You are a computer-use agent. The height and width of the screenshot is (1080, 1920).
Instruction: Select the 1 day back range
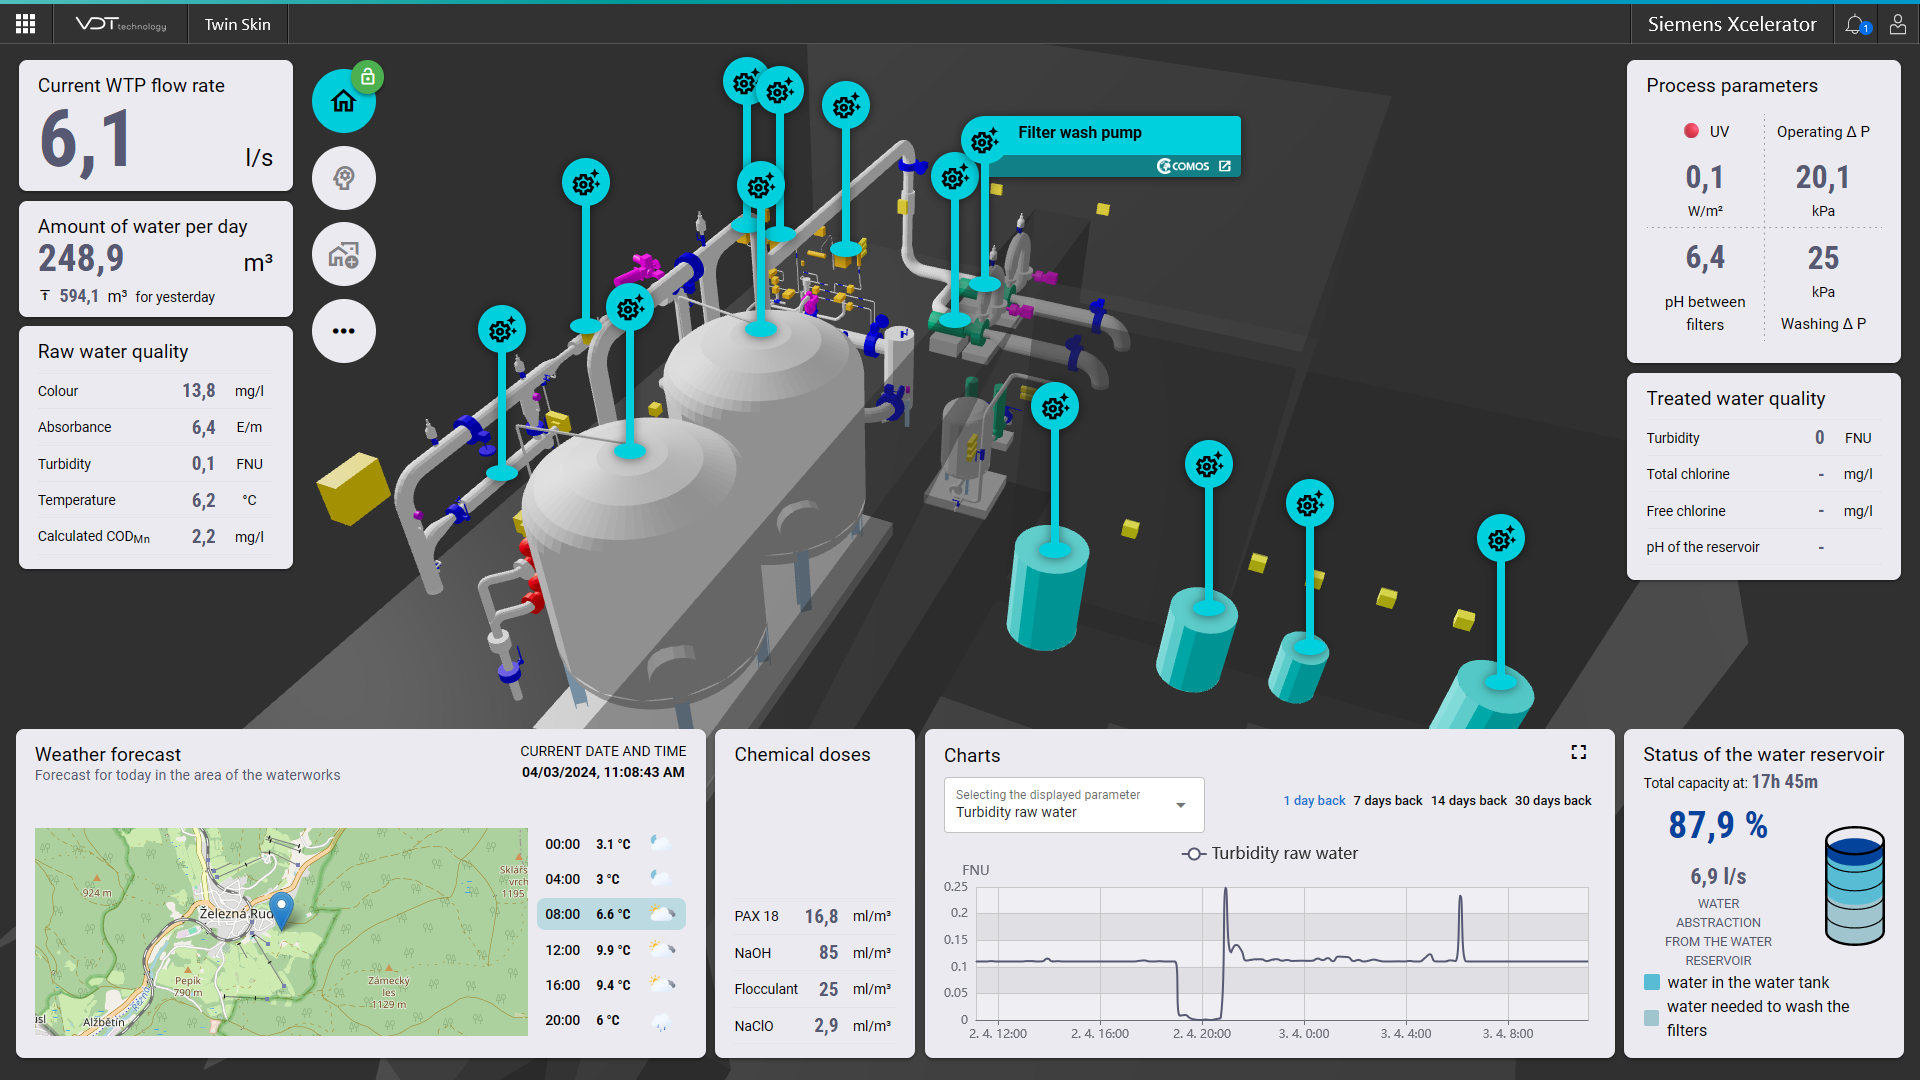pos(1314,801)
